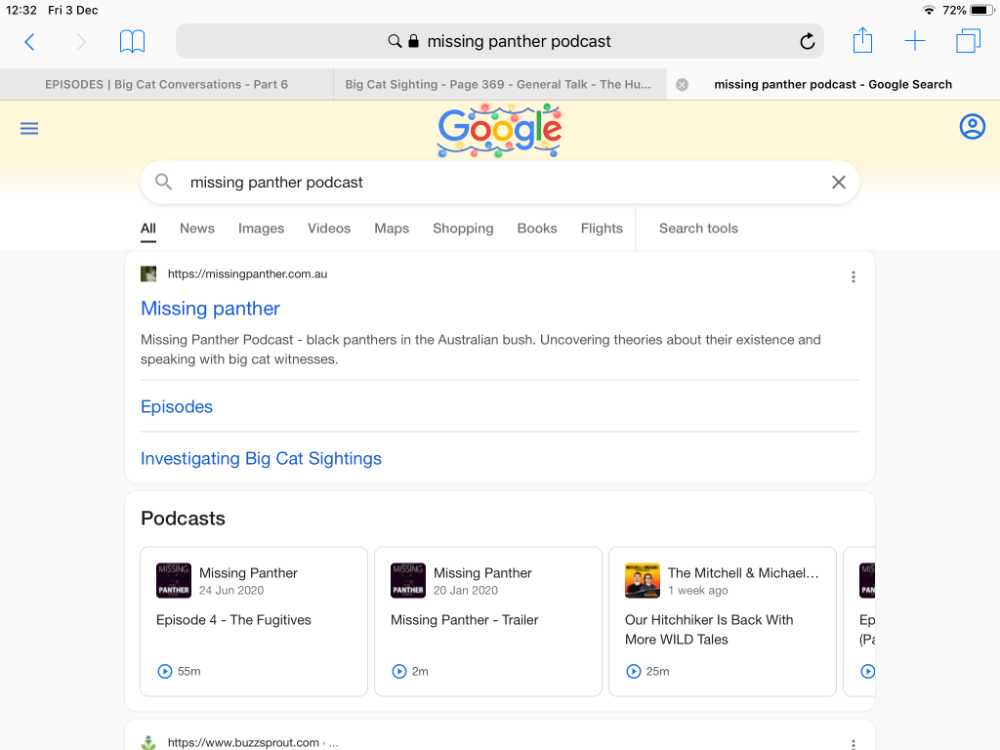This screenshot has width=1000, height=750.
Task: Open Investigating Big Cat Sightings sitelink
Action: pyautogui.click(x=261, y=459)
